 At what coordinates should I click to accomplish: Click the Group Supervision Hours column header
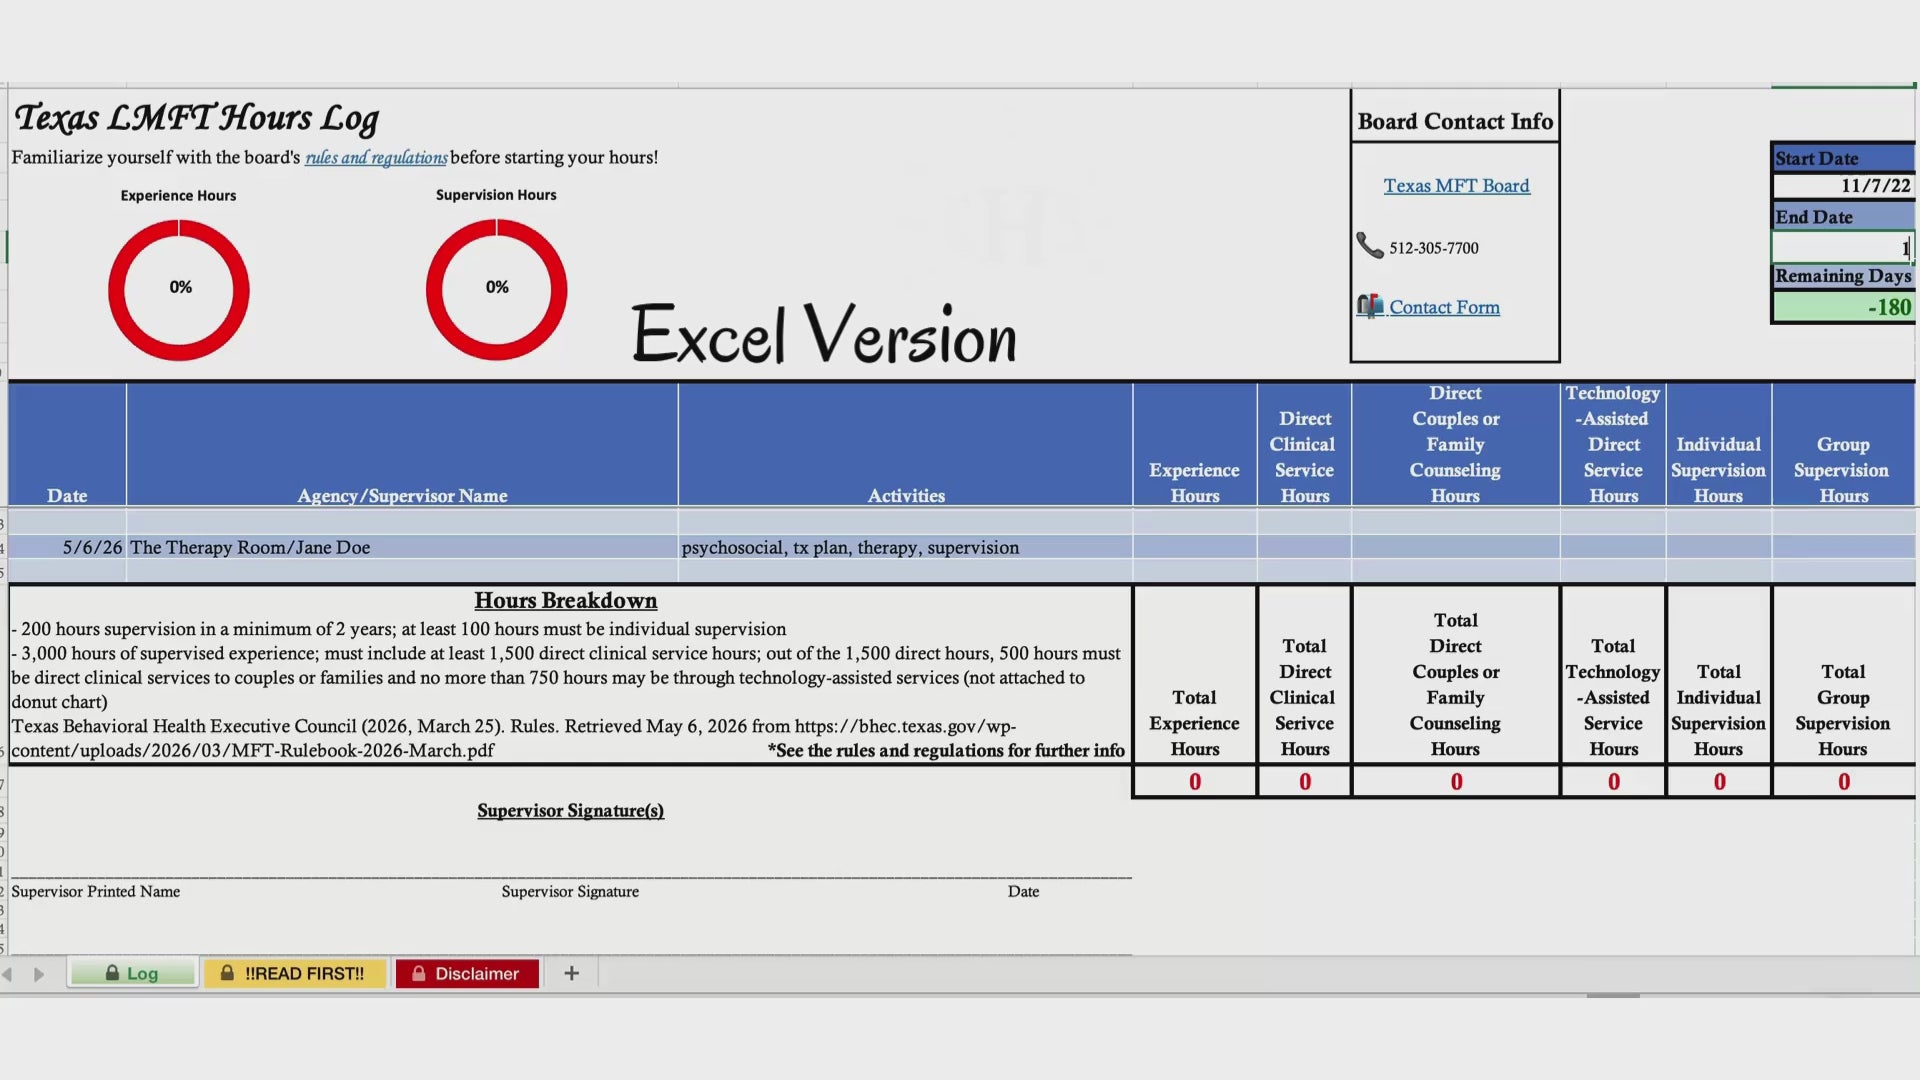pos(1843,445)
